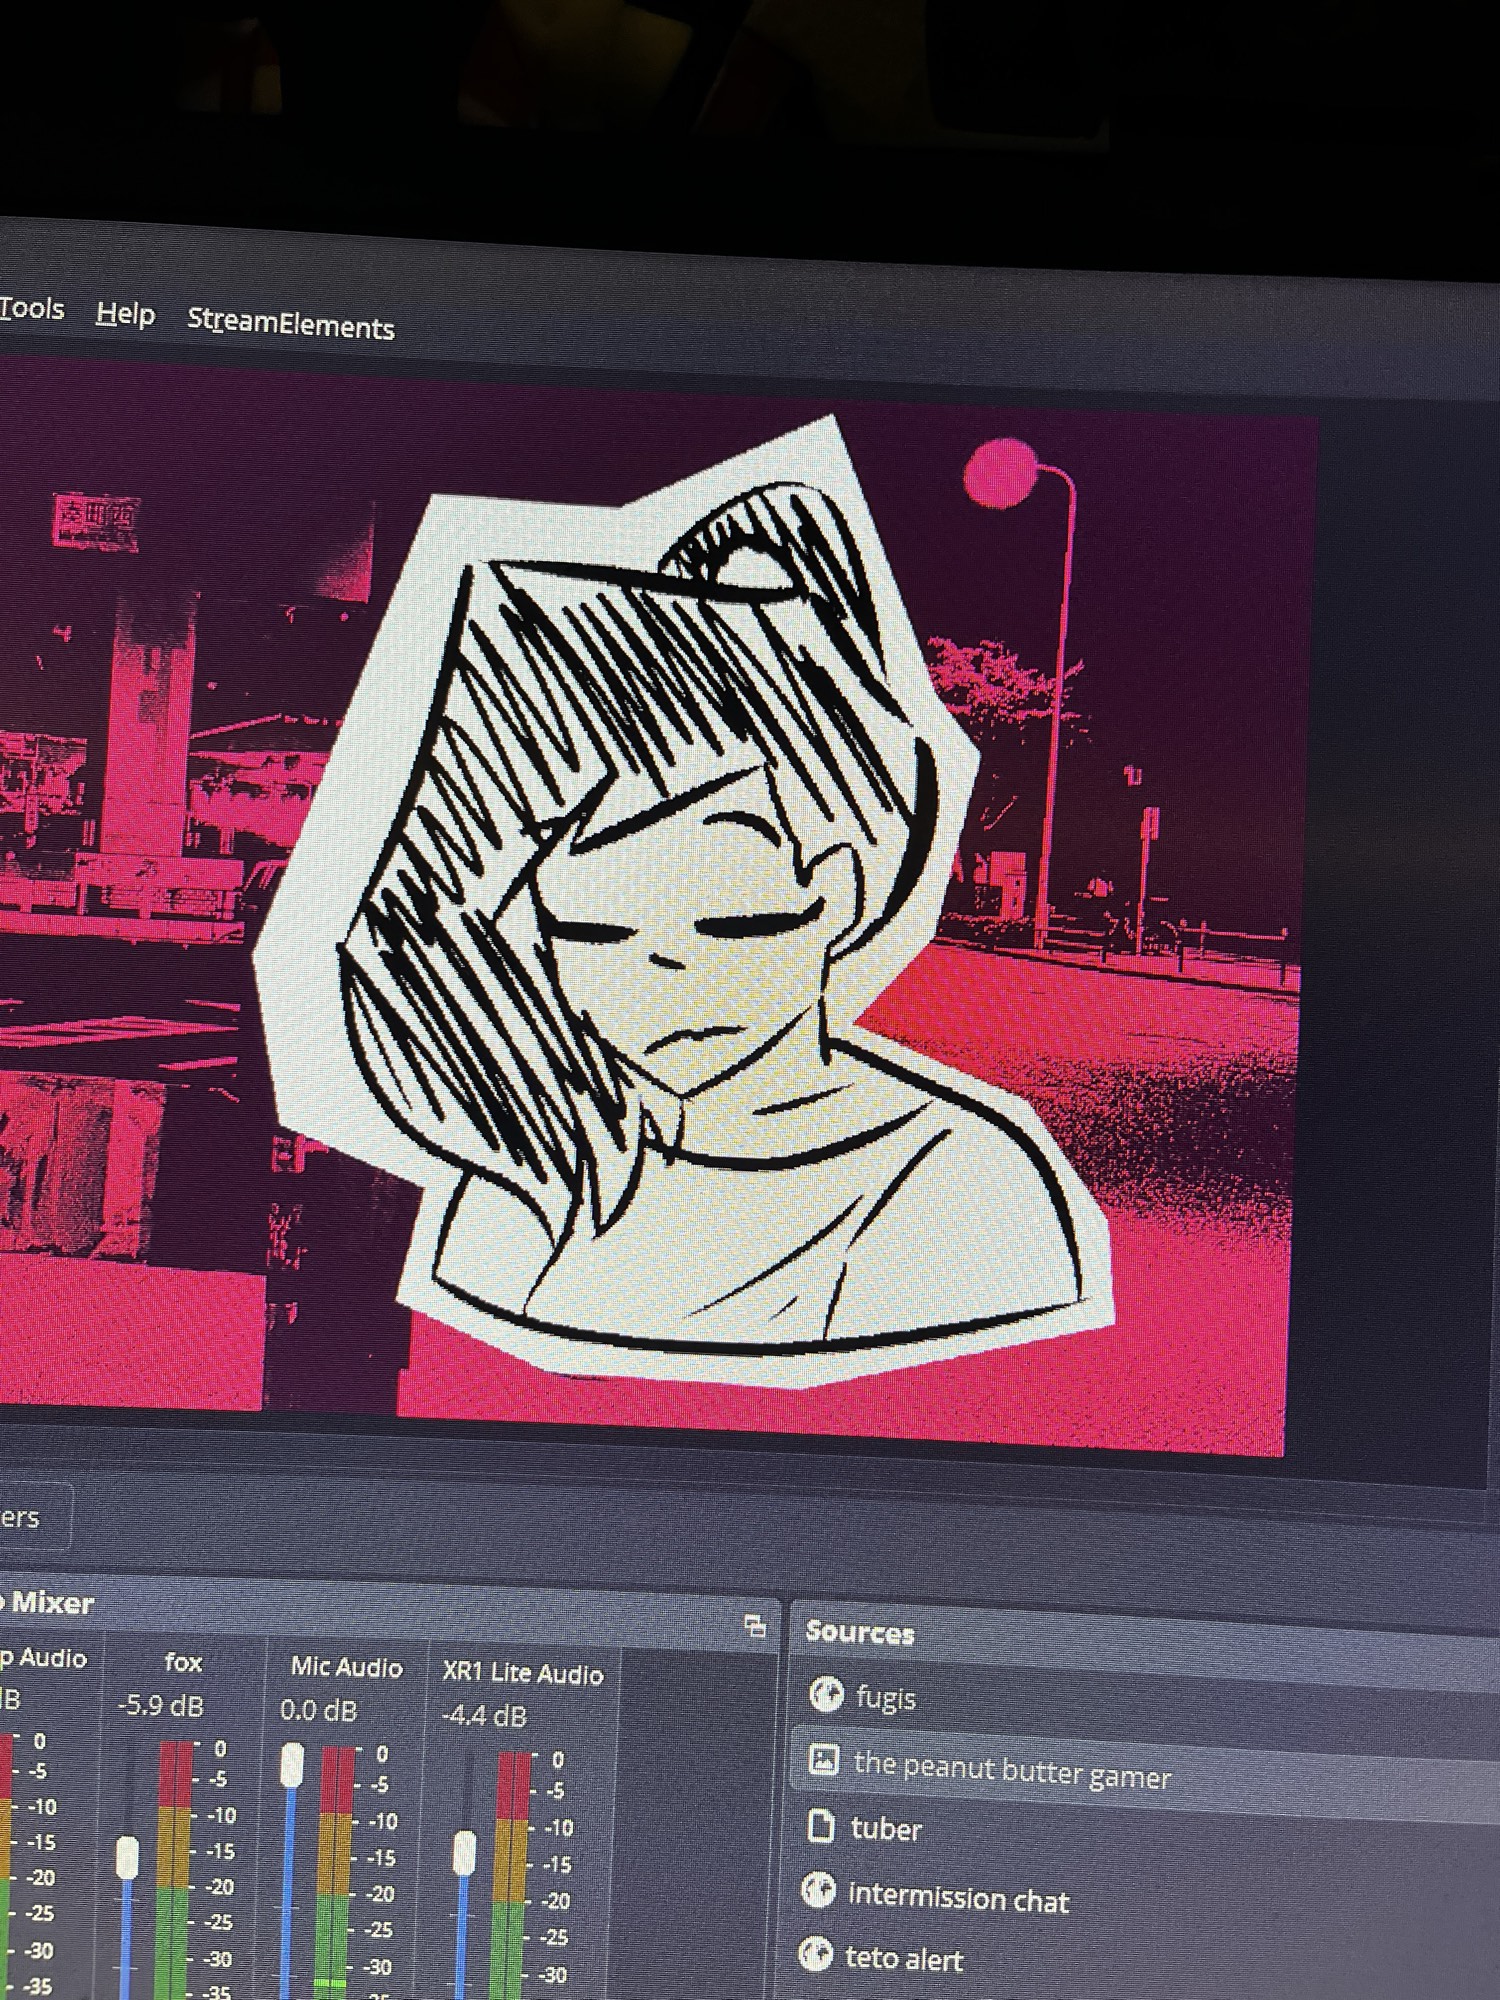1500x2000 pixels.
Task: Click the intermission chat browser icon
Action: [818, 1891]
